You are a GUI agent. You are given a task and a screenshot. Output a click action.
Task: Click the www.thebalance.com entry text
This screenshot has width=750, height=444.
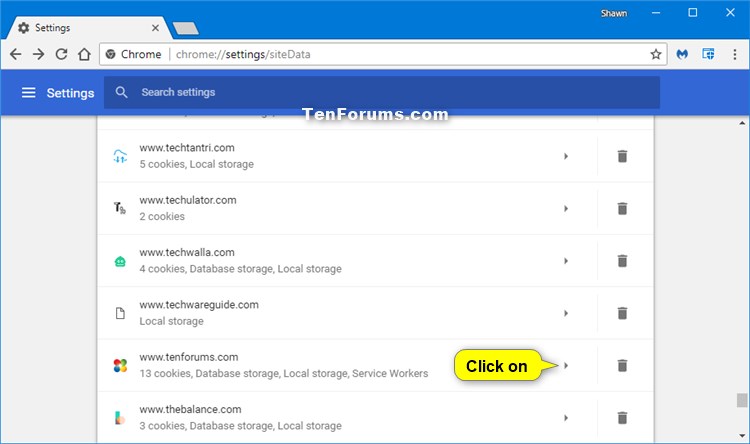pos(190,410)
